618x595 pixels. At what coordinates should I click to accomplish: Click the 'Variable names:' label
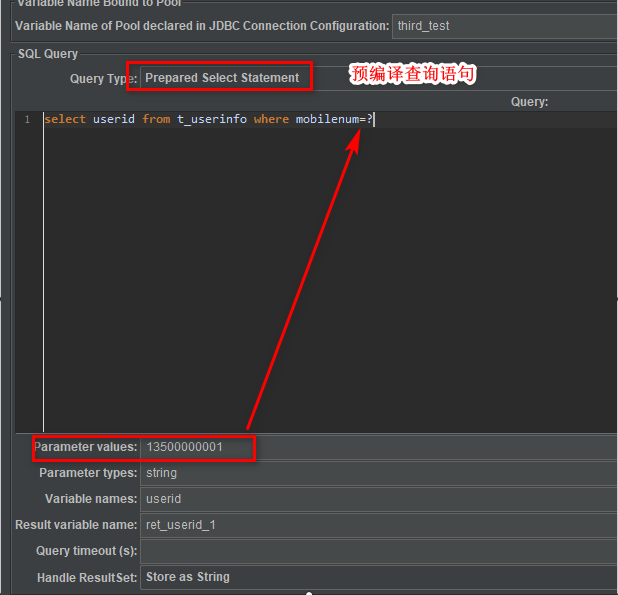tap(91, 499)
